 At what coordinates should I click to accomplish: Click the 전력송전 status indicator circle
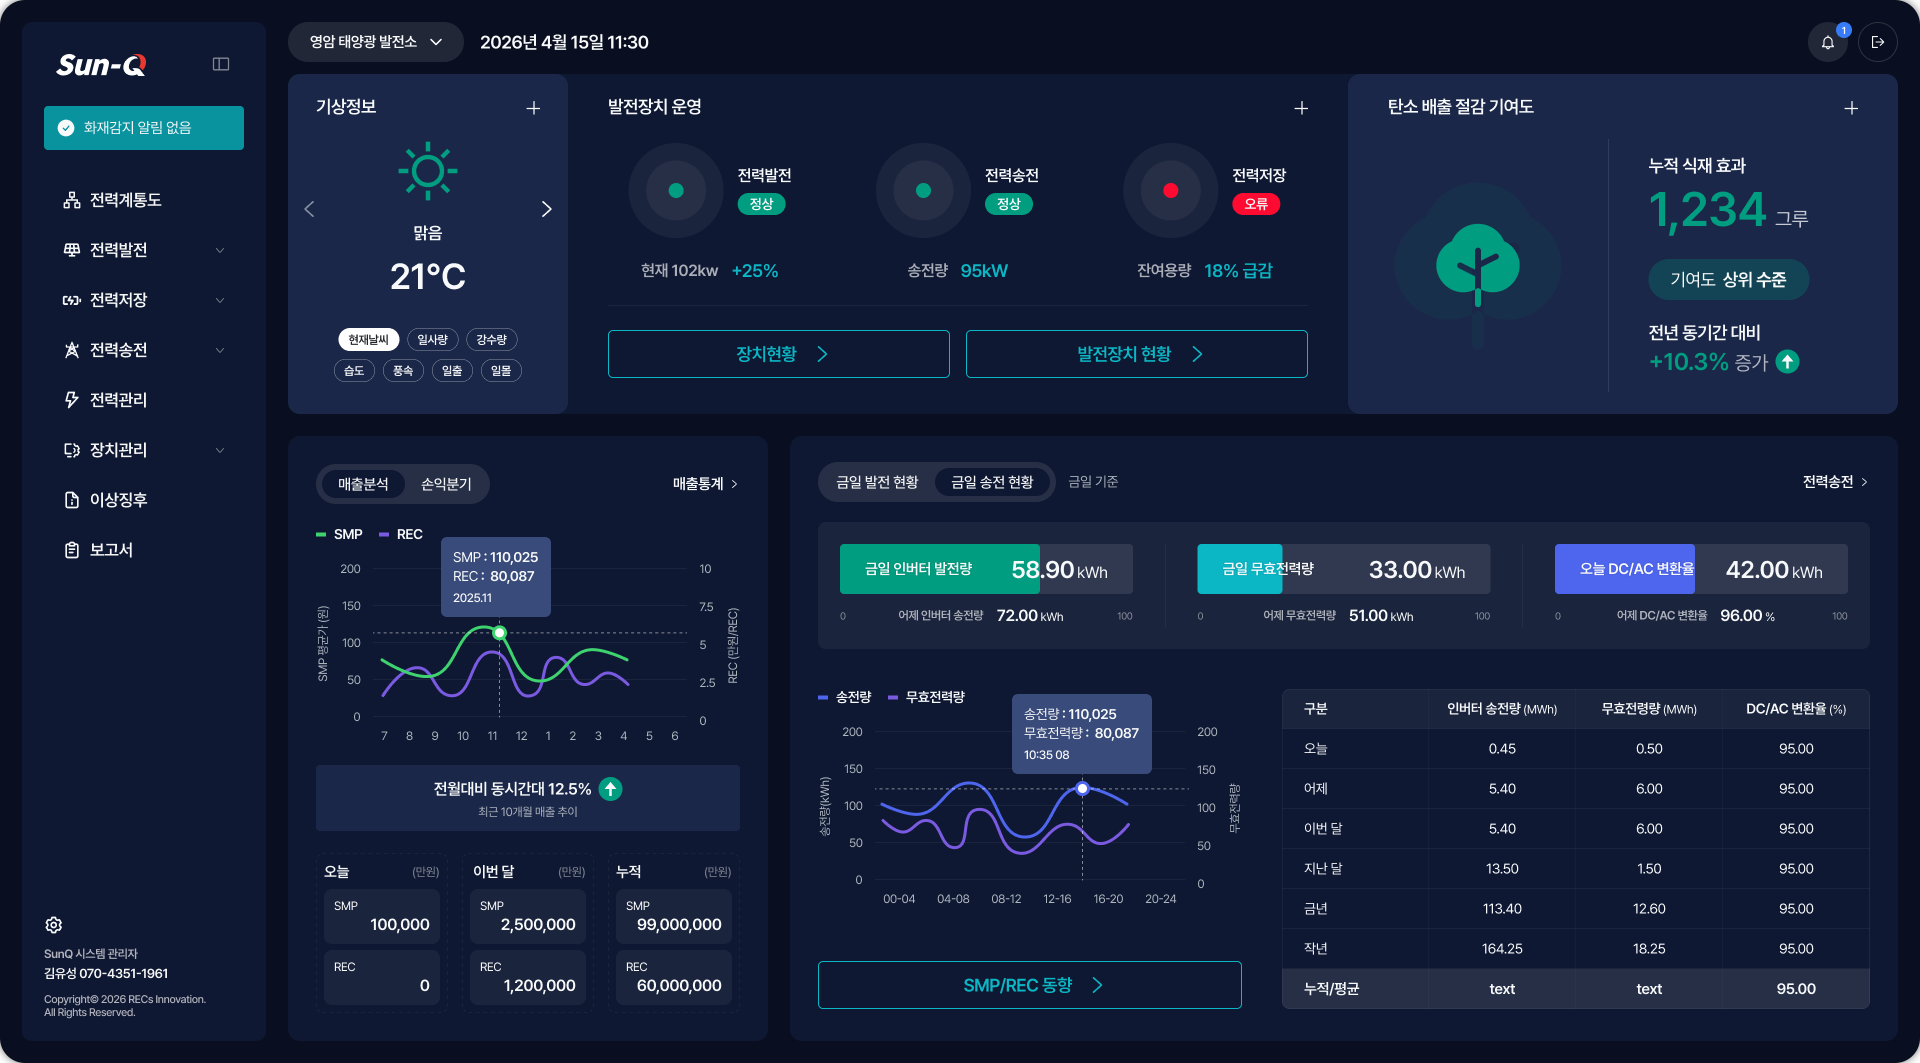coord(923,190)
